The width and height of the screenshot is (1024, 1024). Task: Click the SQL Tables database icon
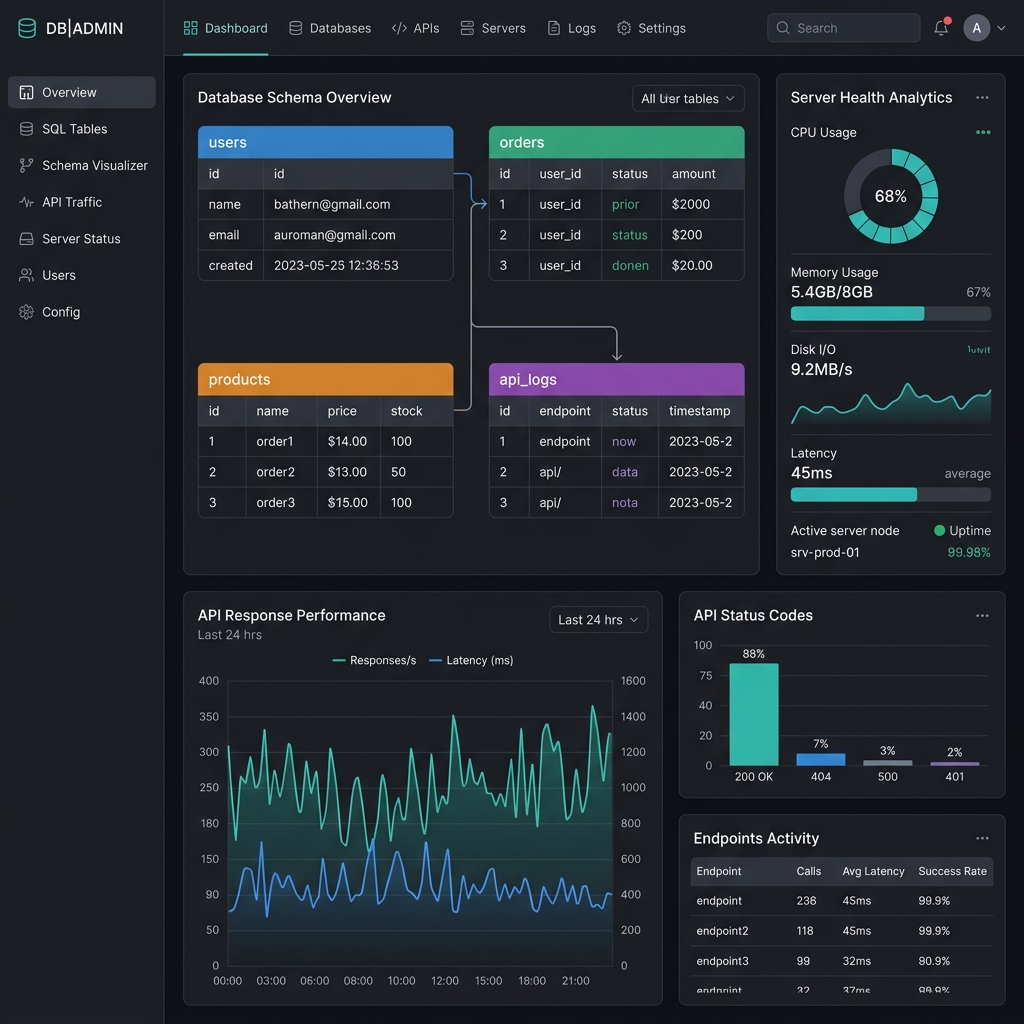pos(26,129)
